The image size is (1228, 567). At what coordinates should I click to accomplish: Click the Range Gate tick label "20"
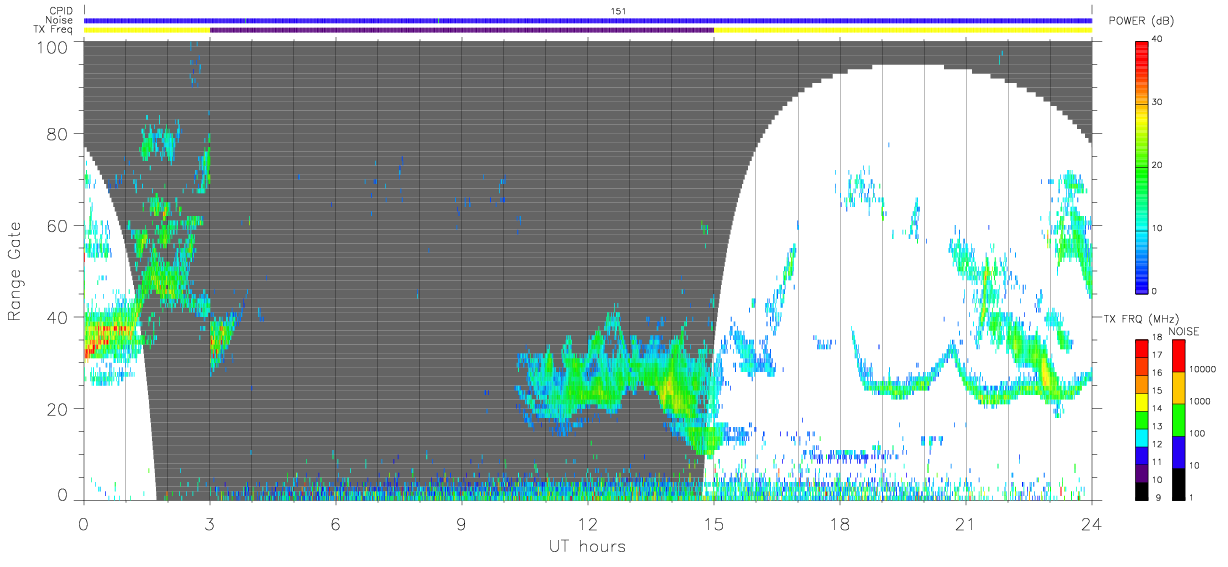(x=58, y=409)
